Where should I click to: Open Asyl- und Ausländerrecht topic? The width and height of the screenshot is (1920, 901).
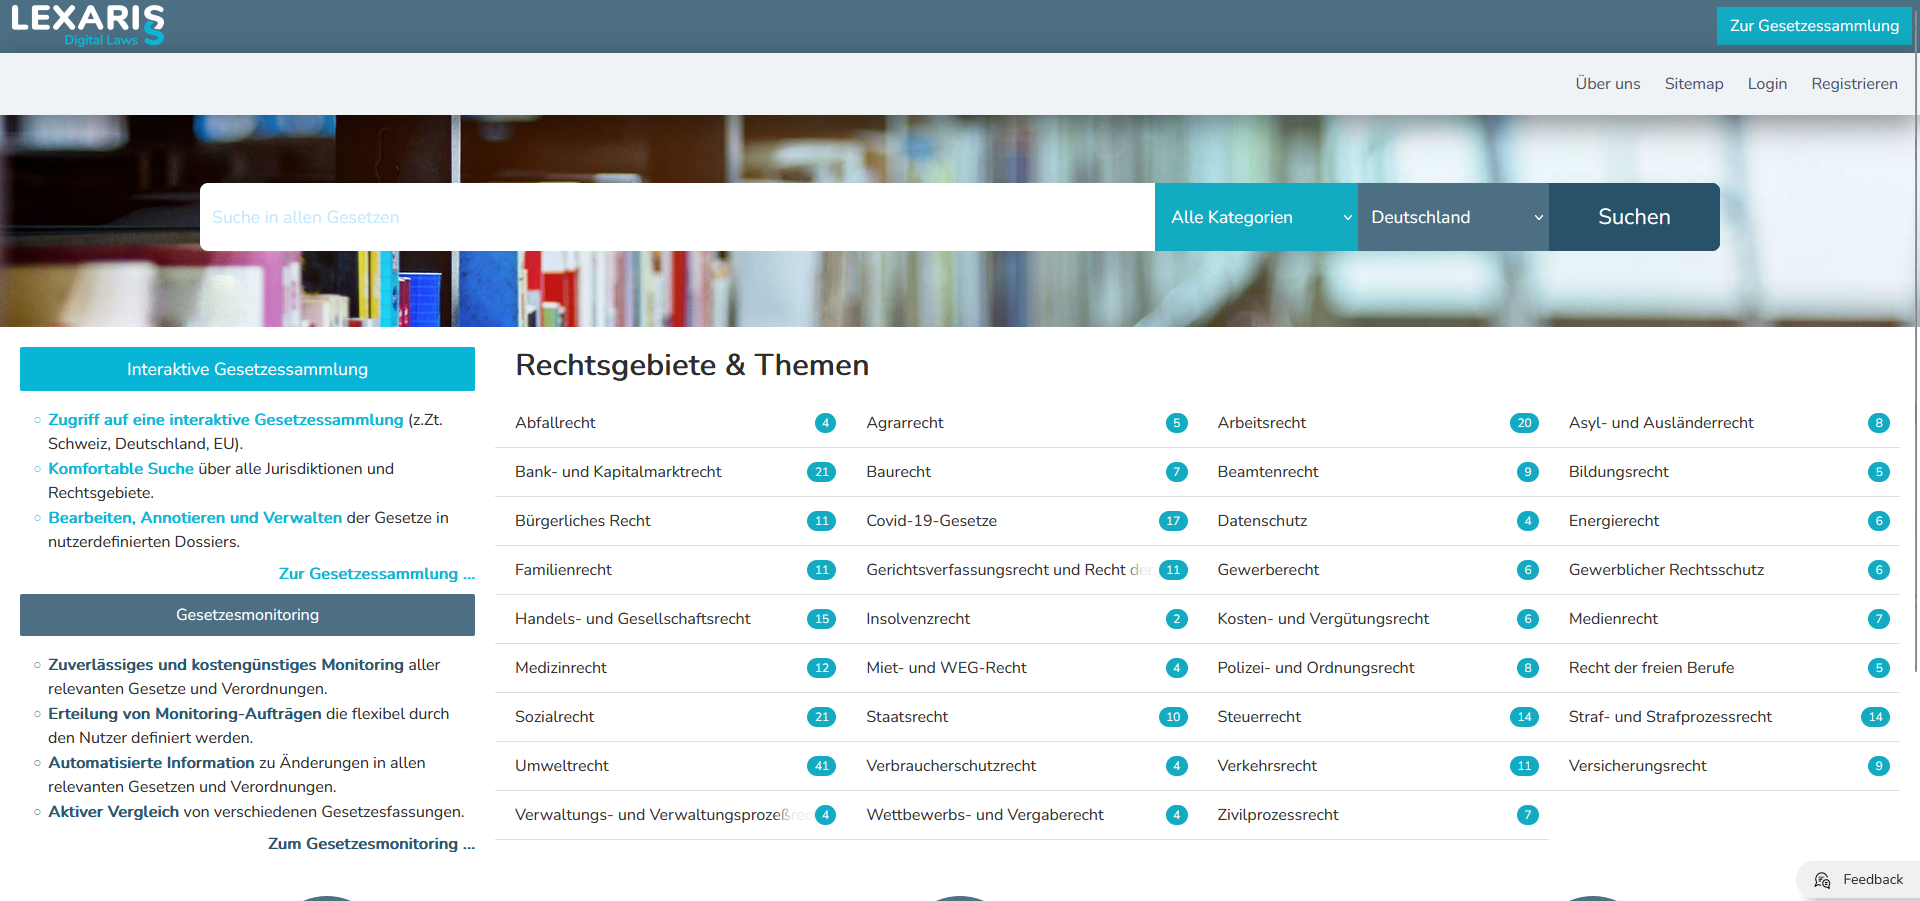(x=1661, y=423)
